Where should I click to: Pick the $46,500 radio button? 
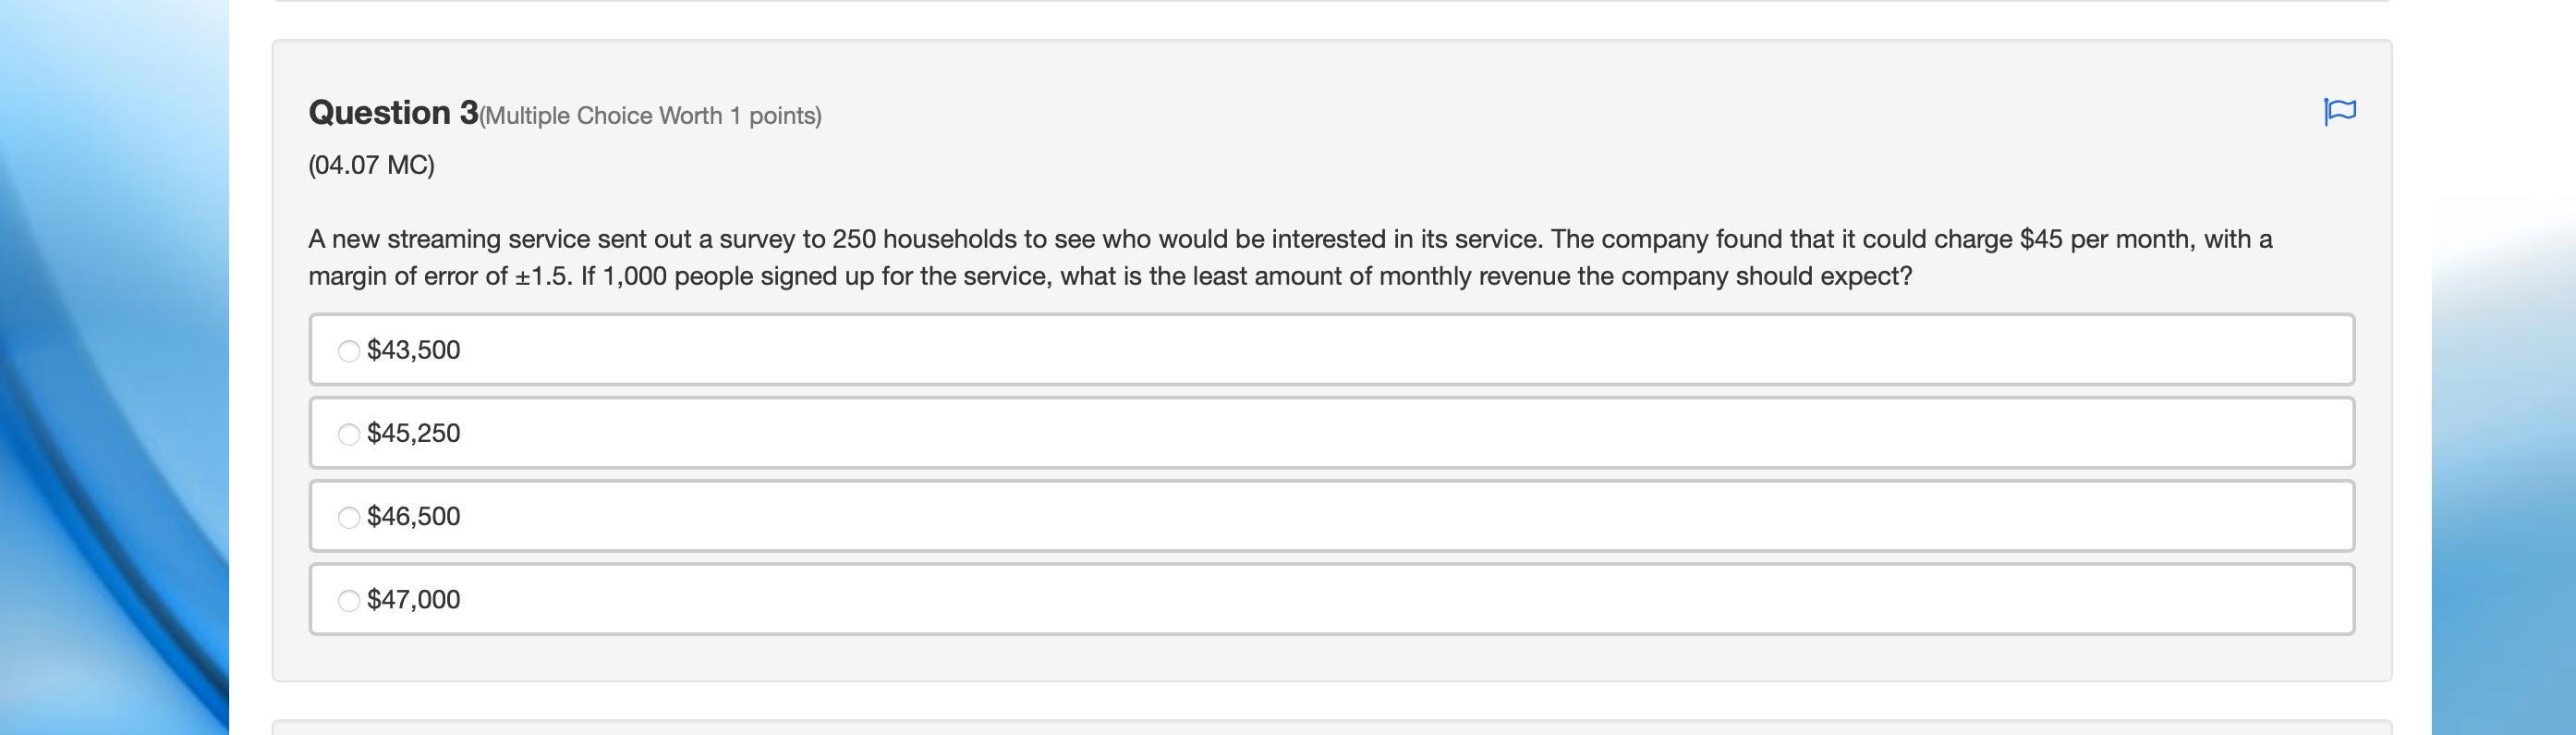point(349,517)
